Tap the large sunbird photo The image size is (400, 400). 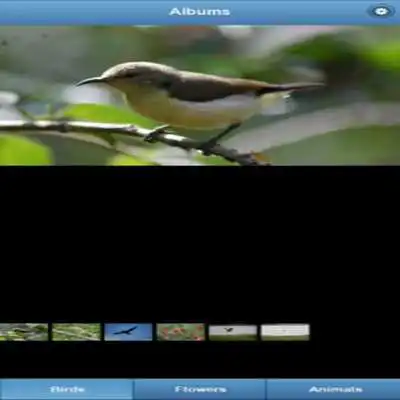pyautogui.click(x=200, y=96)
